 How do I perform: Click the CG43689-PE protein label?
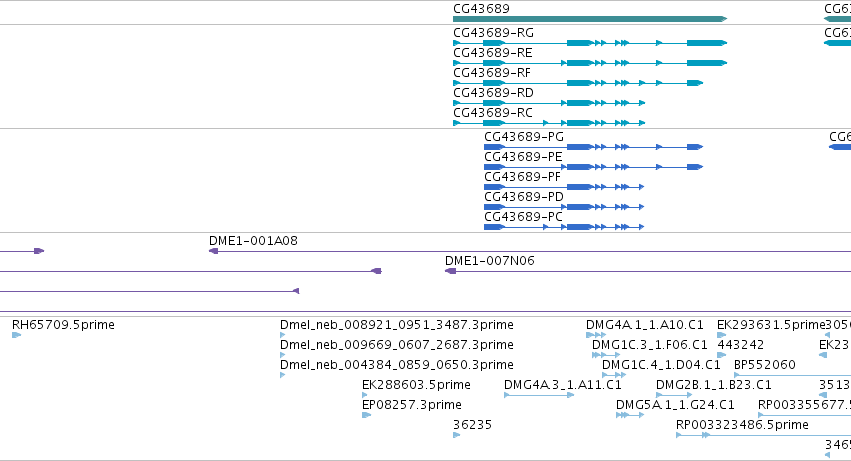pyautogui.click(x=523, y=157)
